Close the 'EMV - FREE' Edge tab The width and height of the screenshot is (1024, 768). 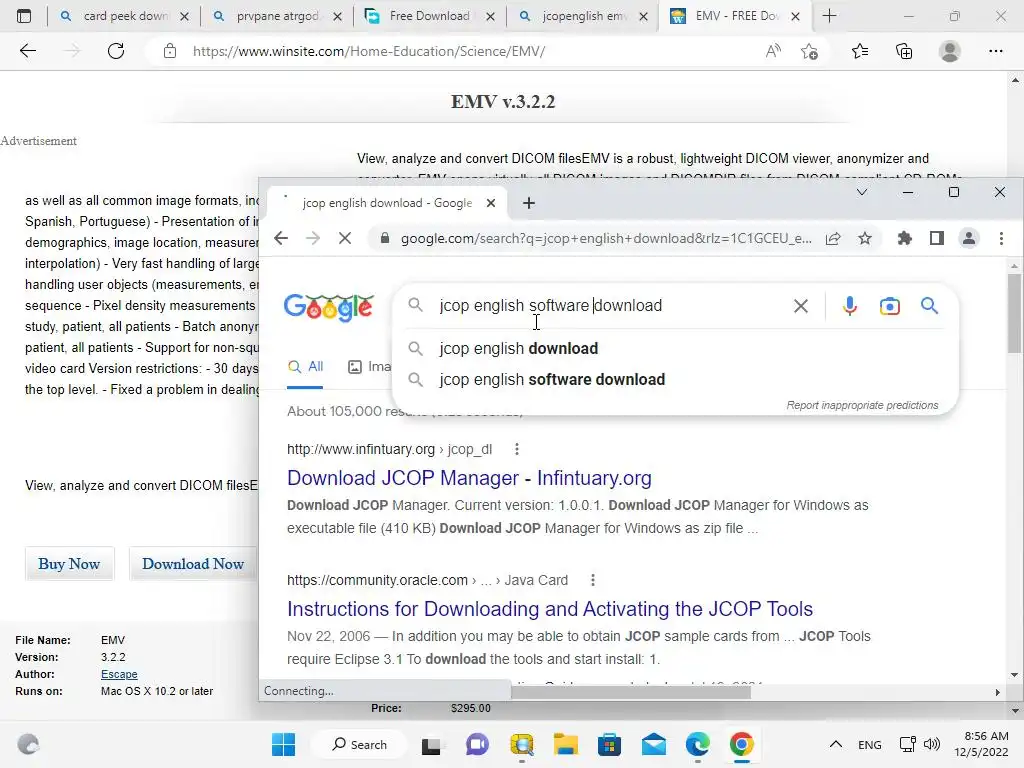(795, 16)
